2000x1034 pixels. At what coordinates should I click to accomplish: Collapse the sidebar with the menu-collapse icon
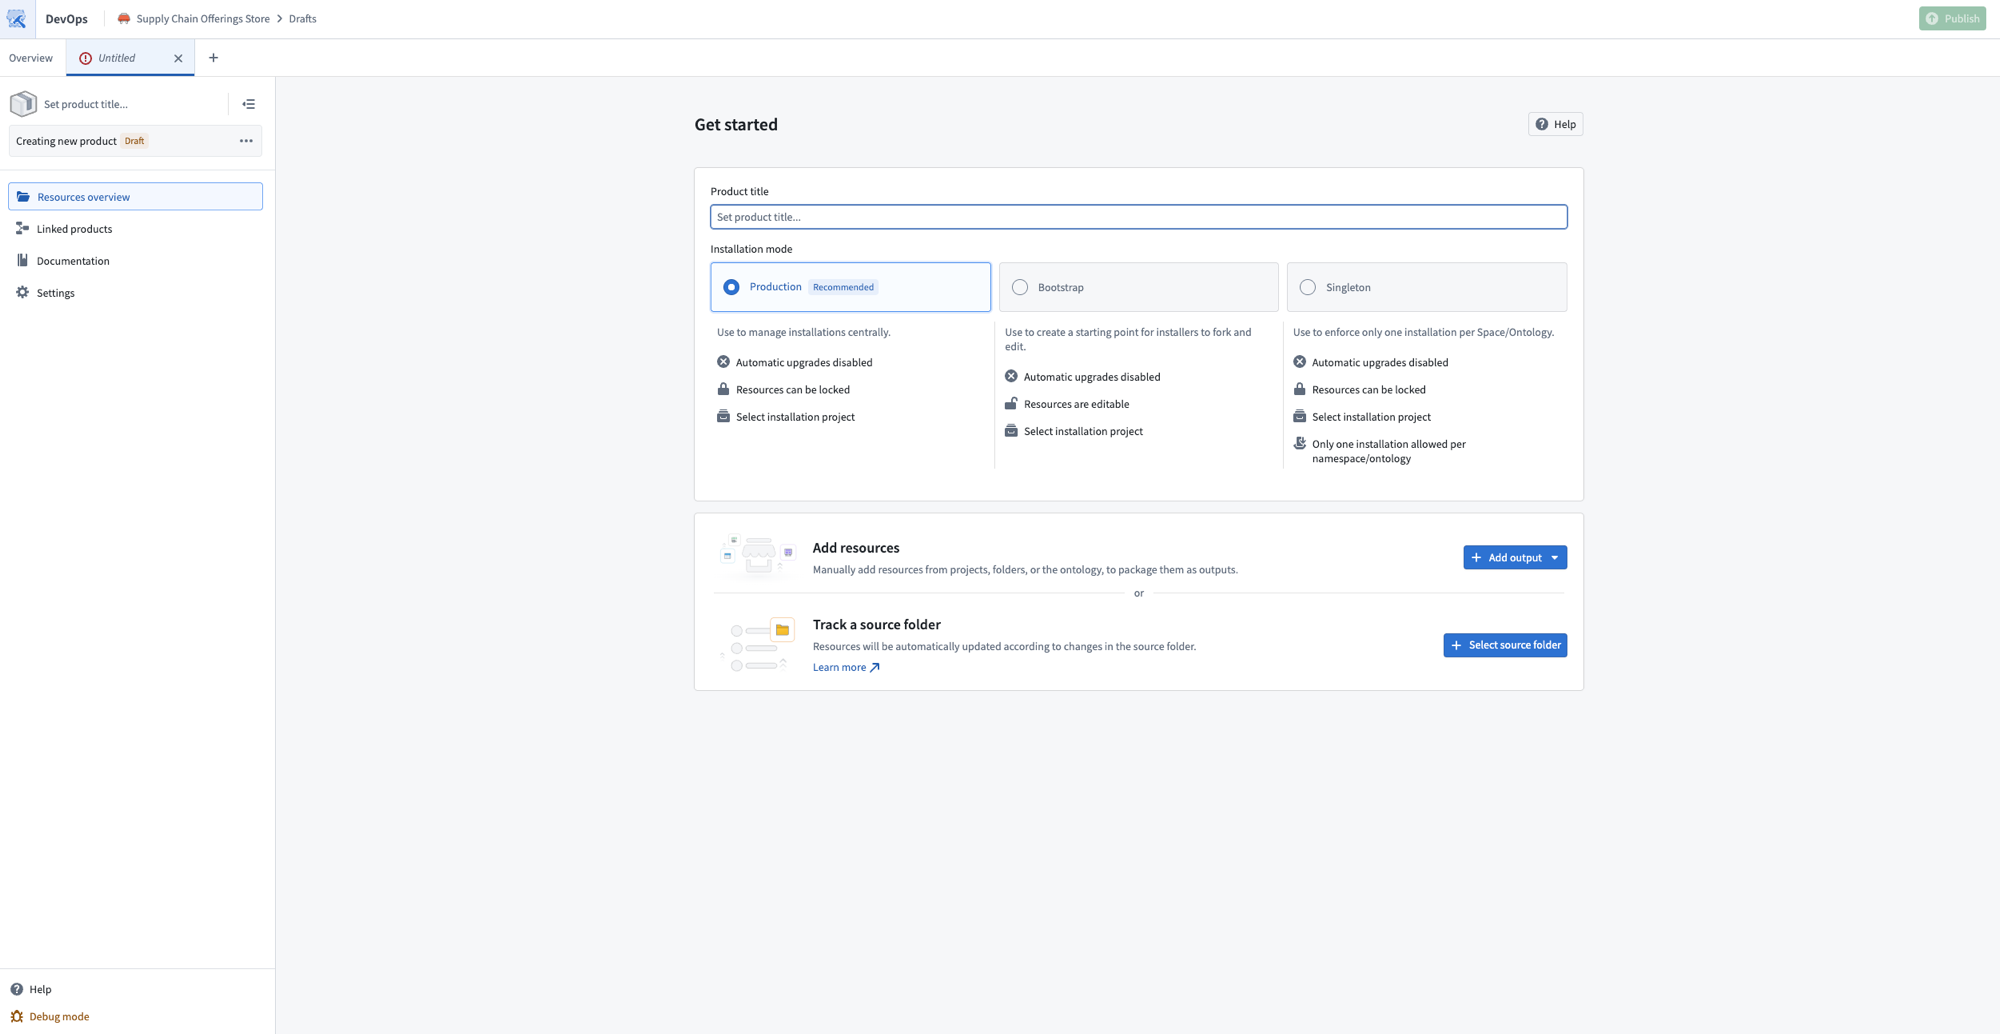point(249,104)
